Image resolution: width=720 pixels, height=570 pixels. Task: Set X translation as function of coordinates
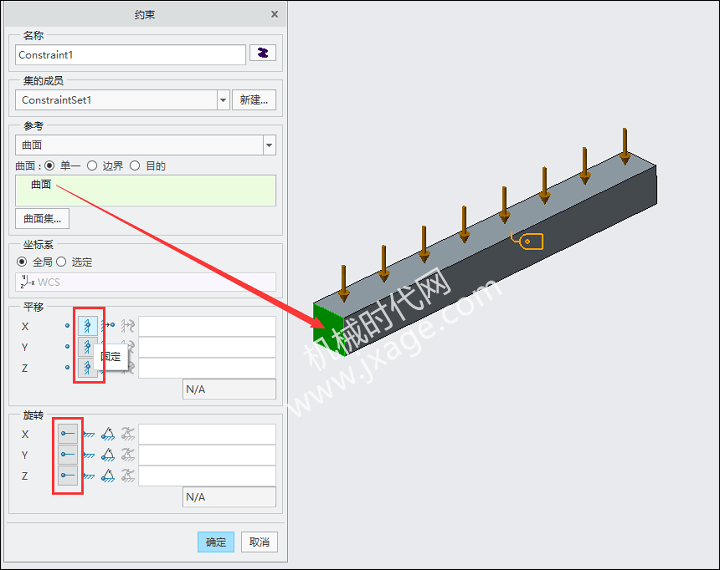[128, 326]
